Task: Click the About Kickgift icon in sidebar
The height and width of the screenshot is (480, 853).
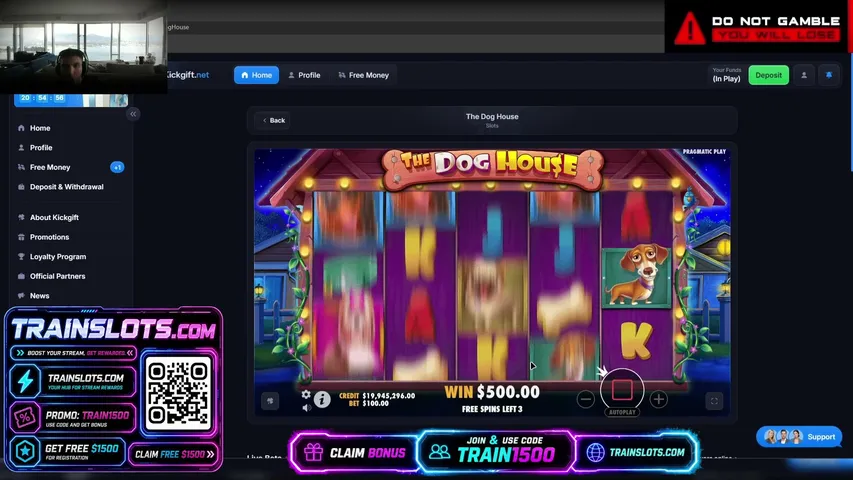Action: pyautogui.click(x=21, y=217)
